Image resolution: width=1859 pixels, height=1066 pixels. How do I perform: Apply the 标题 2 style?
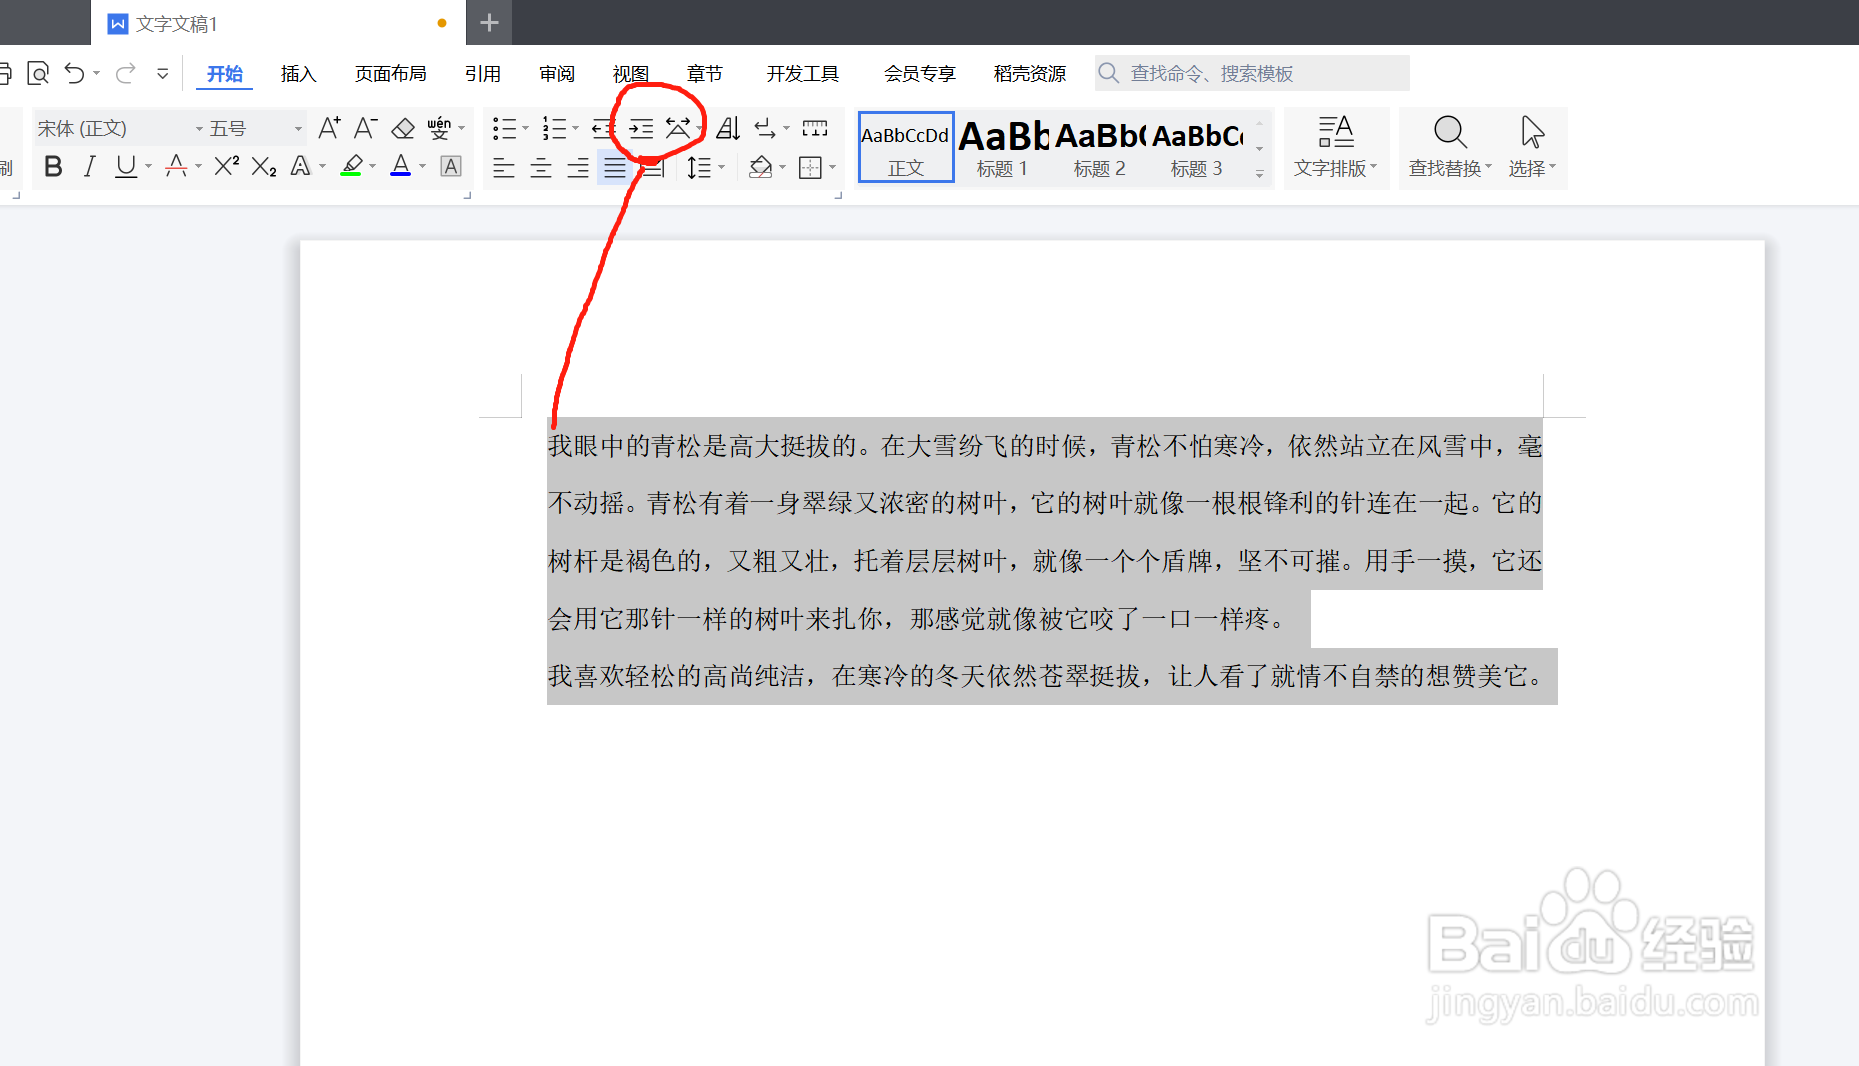(1100, 147)
